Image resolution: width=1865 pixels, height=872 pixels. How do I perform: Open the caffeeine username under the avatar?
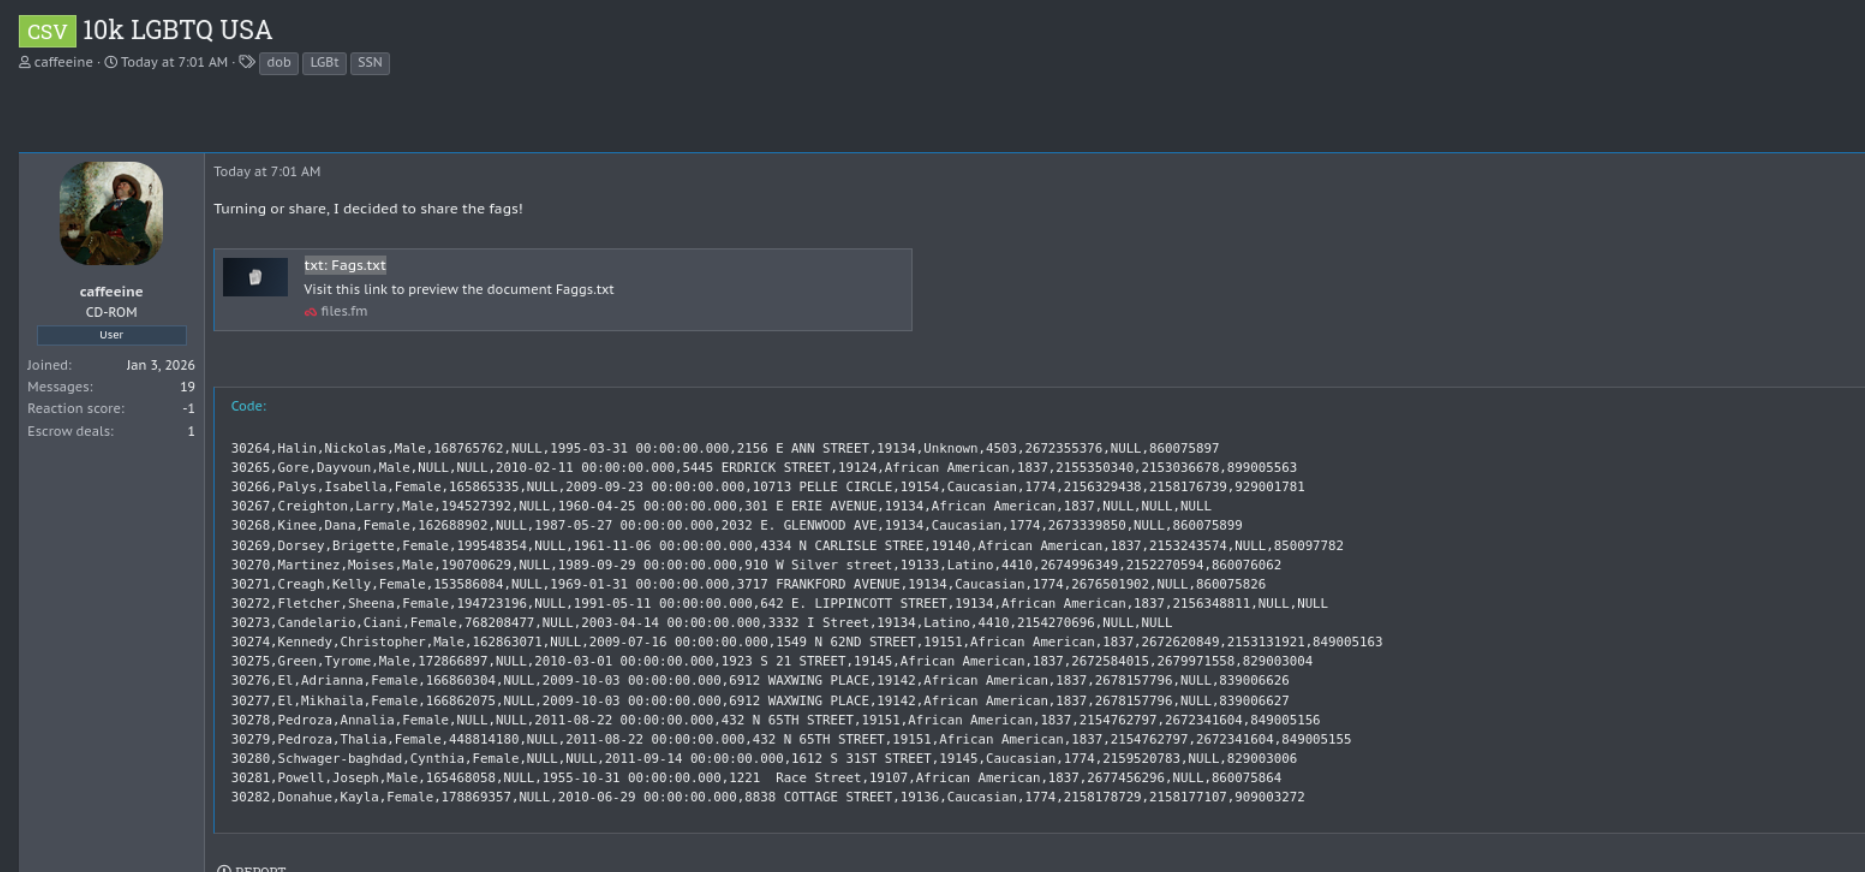coord(111,292)
